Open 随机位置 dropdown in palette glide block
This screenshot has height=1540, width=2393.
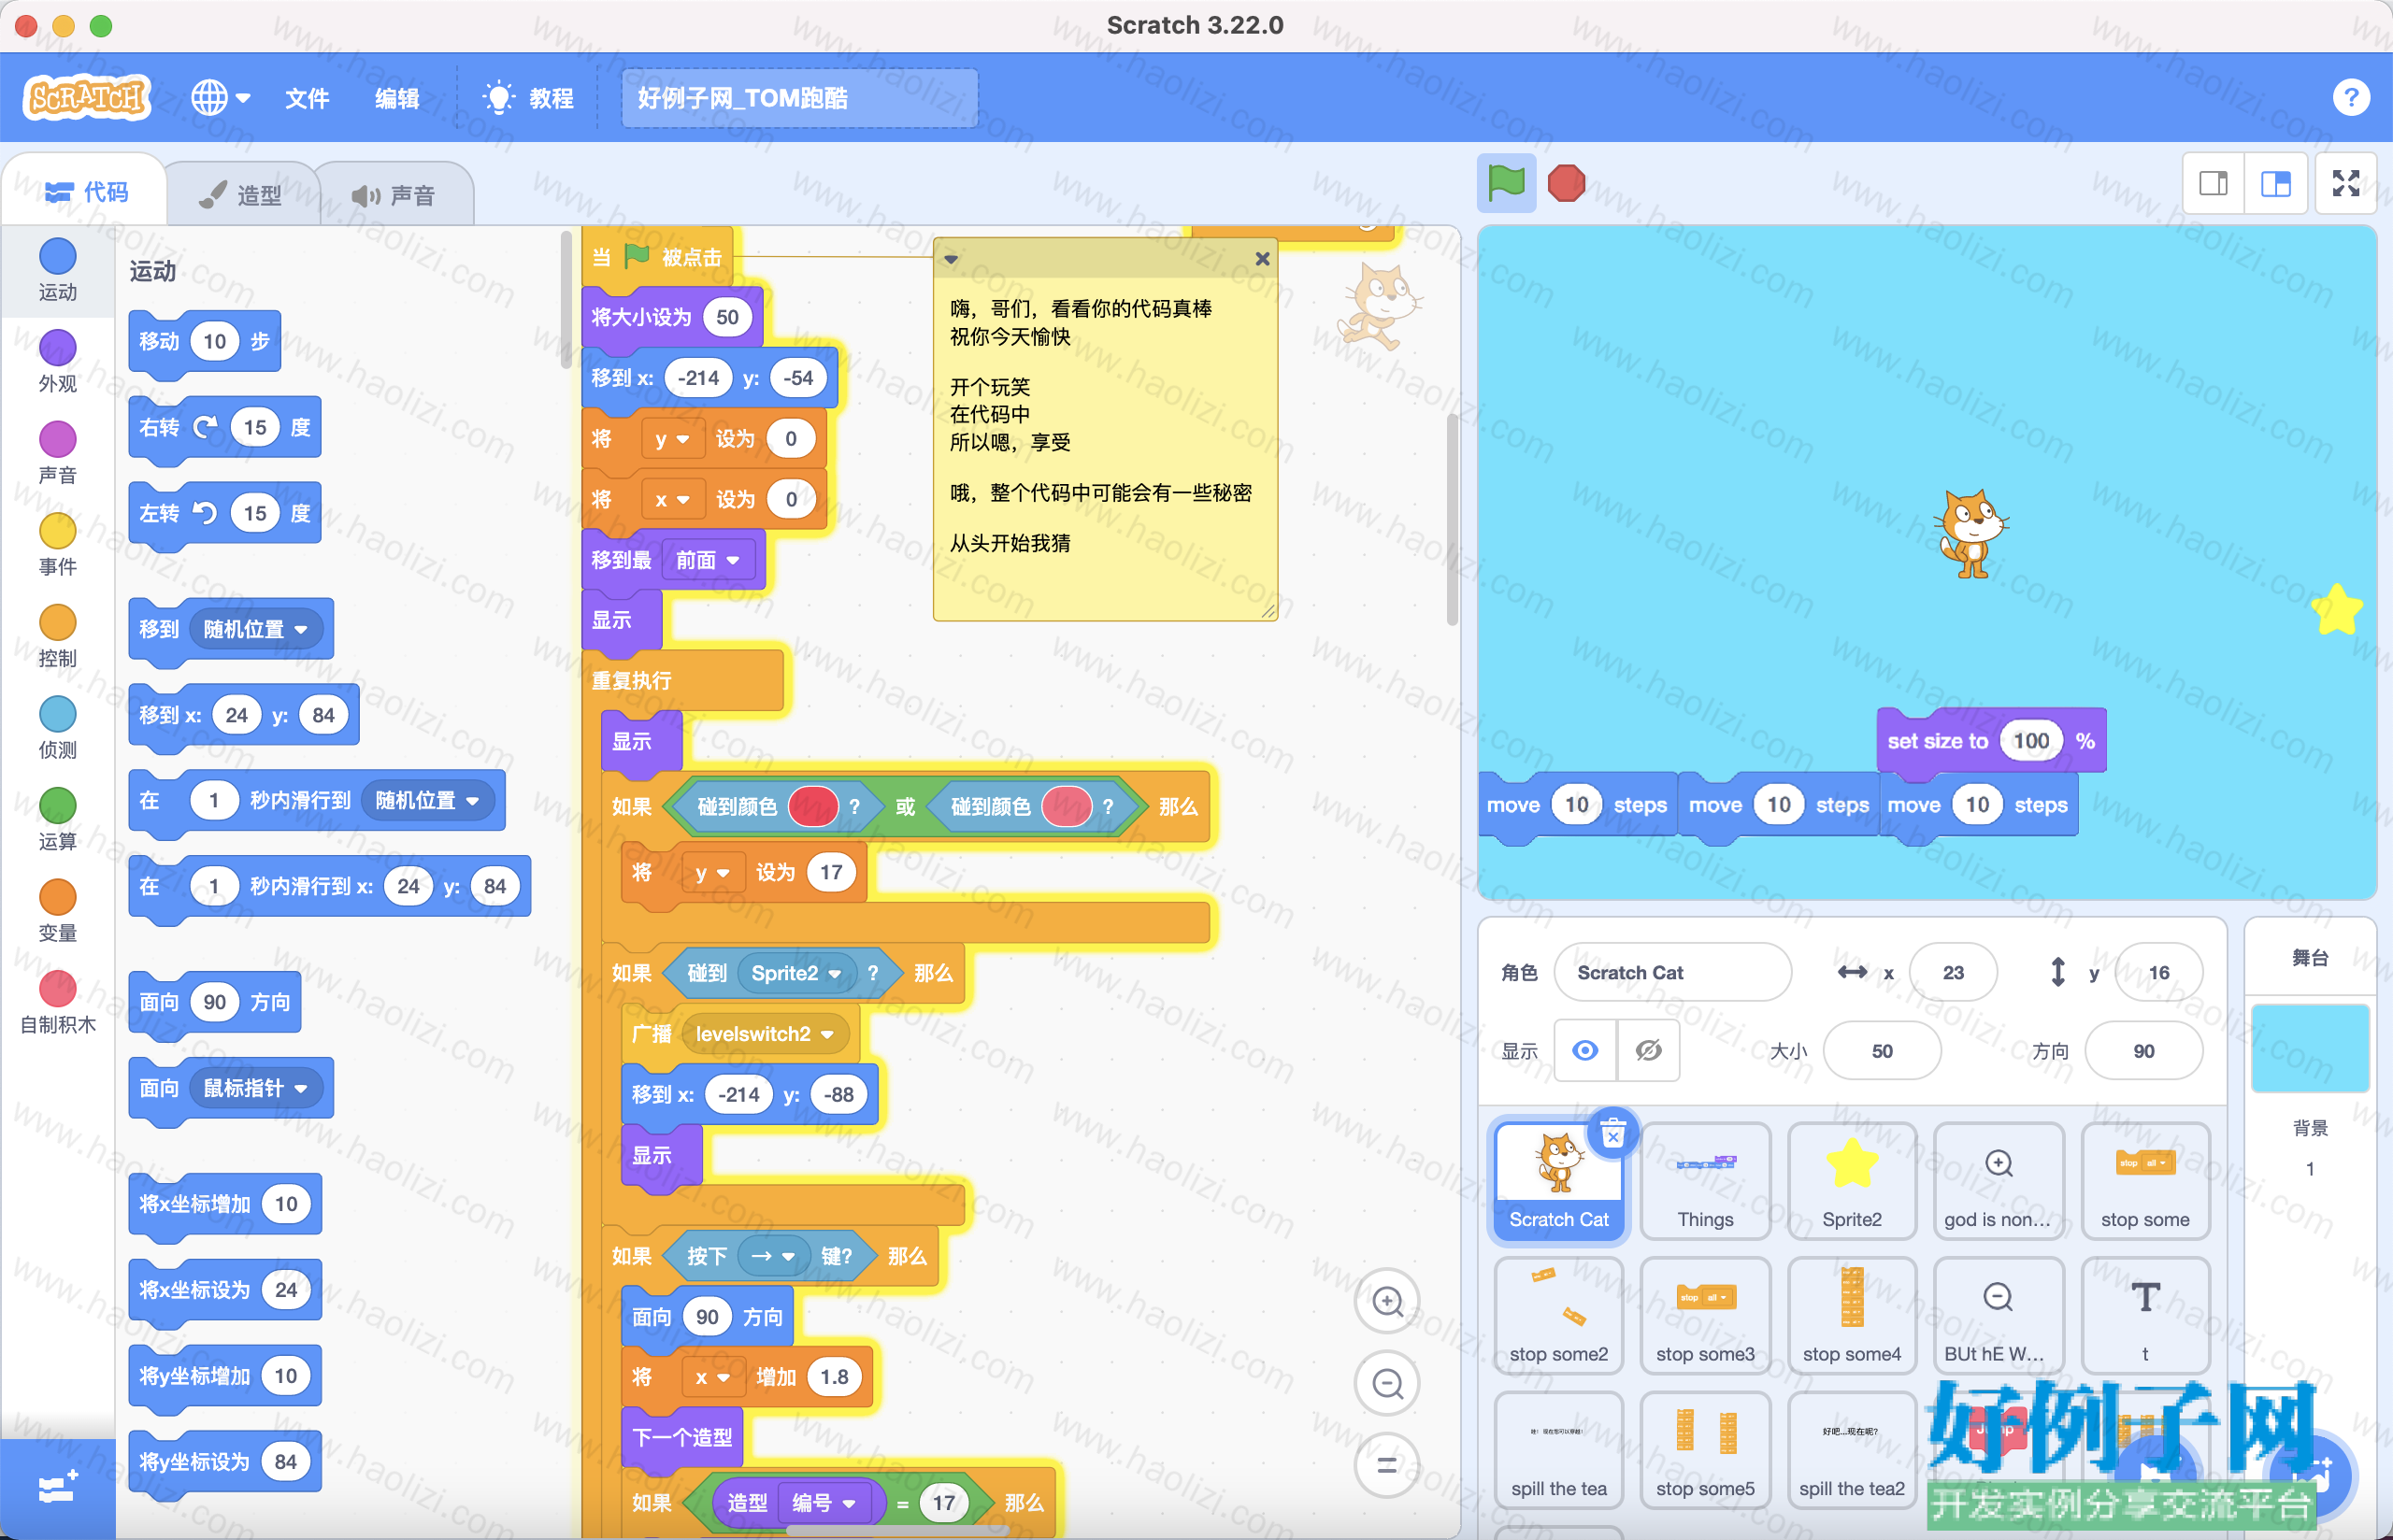428,800
